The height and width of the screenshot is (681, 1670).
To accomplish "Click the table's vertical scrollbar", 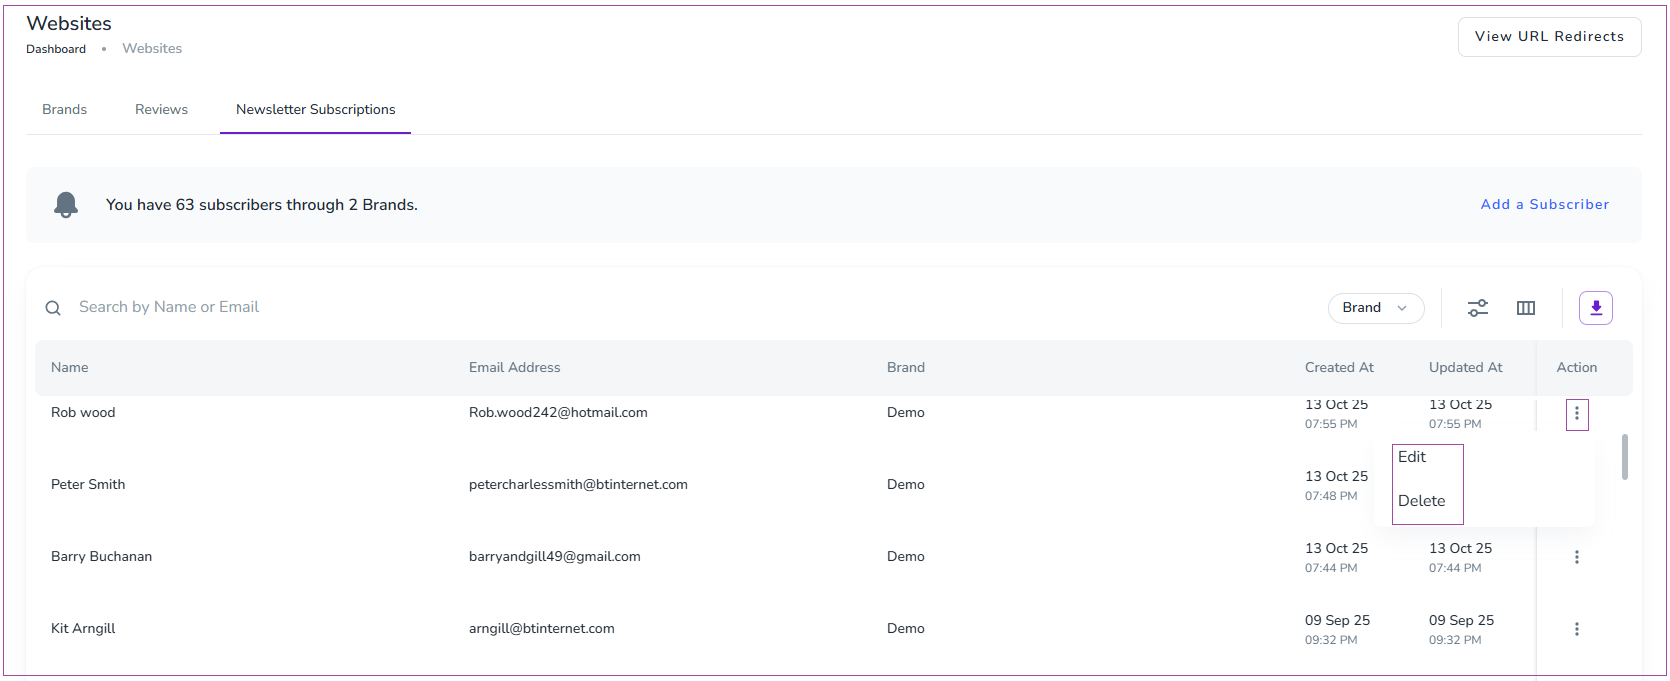I will click(x=1624, y=457).
